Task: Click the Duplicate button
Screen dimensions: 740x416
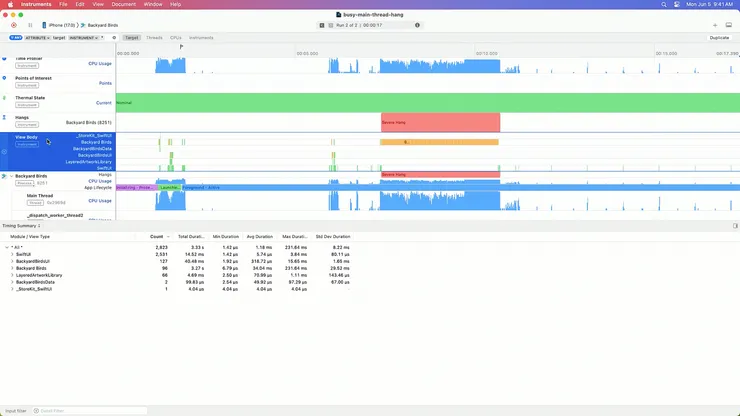Action: [719, 38]
